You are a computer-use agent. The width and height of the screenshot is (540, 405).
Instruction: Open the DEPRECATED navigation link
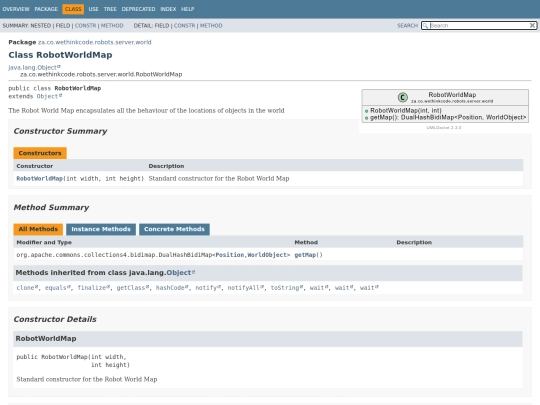[138, 9]
